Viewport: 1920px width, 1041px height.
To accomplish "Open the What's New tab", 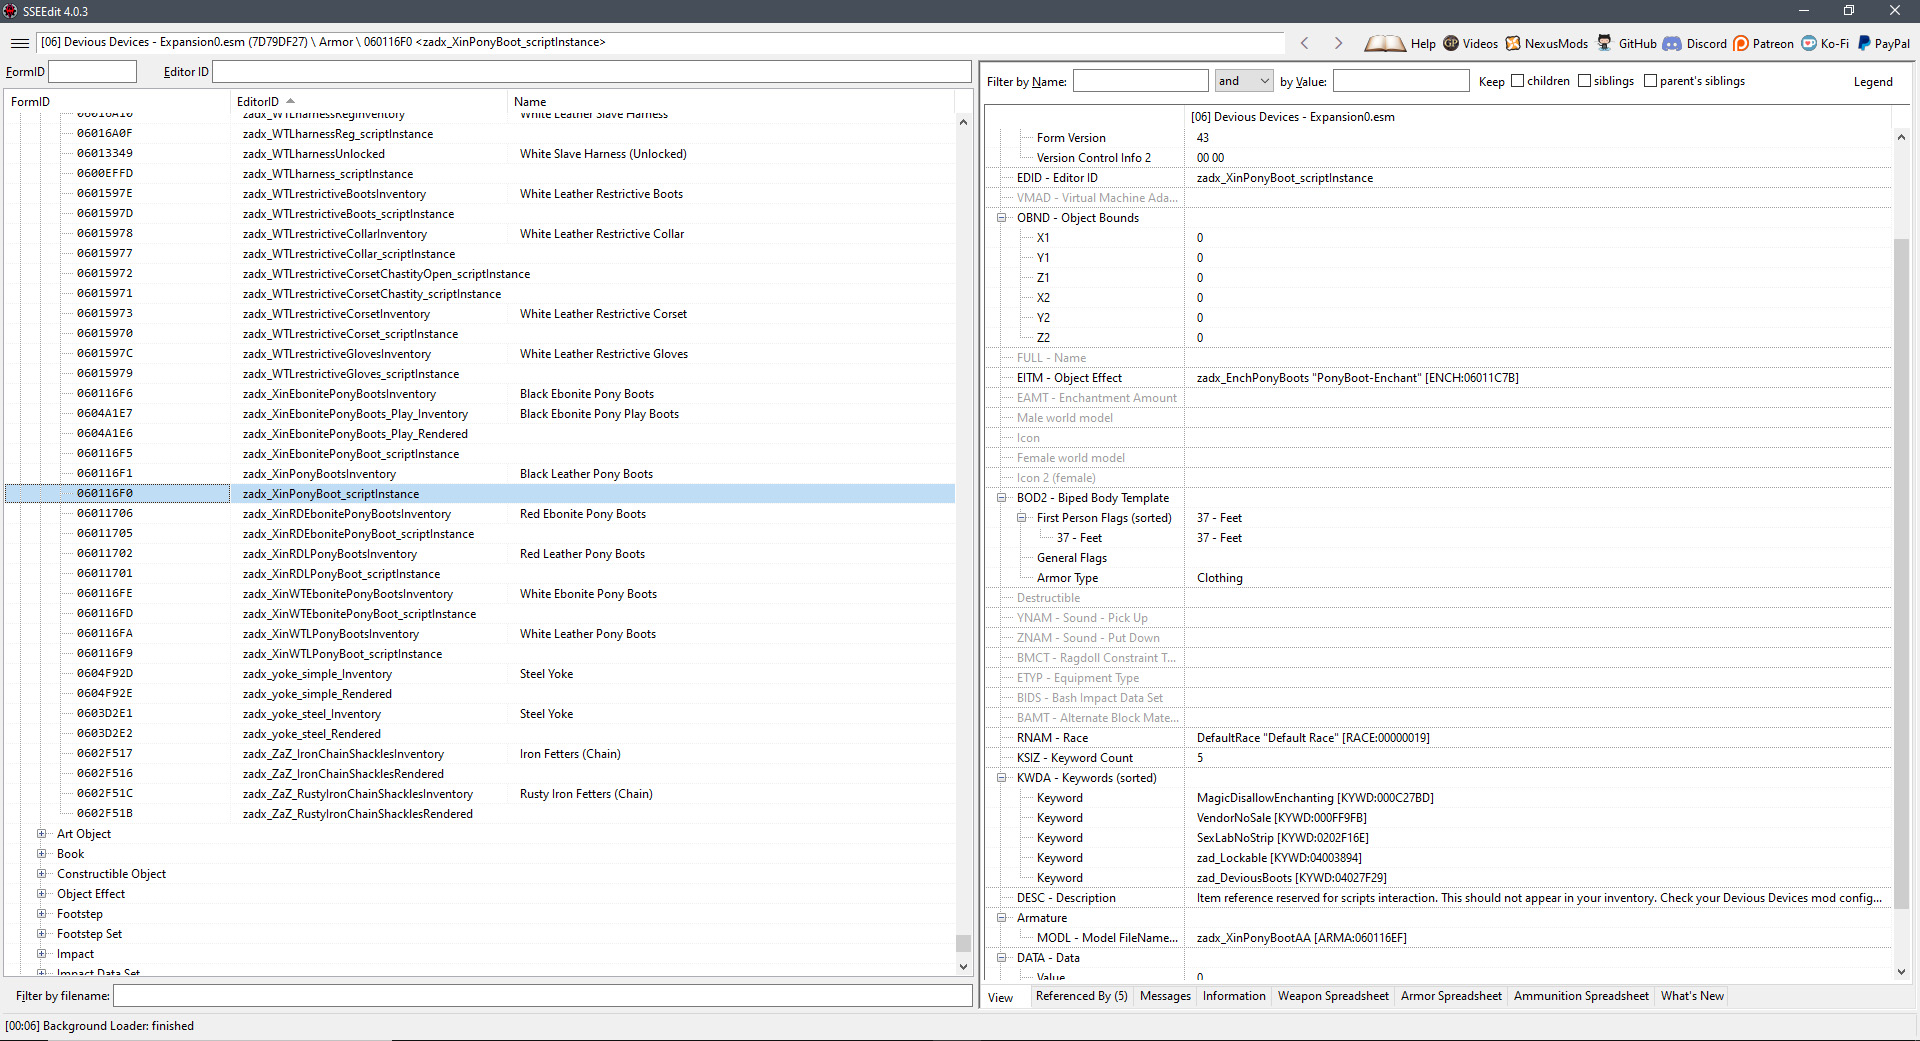I will pyautogui.click(x=1692, y=996).
